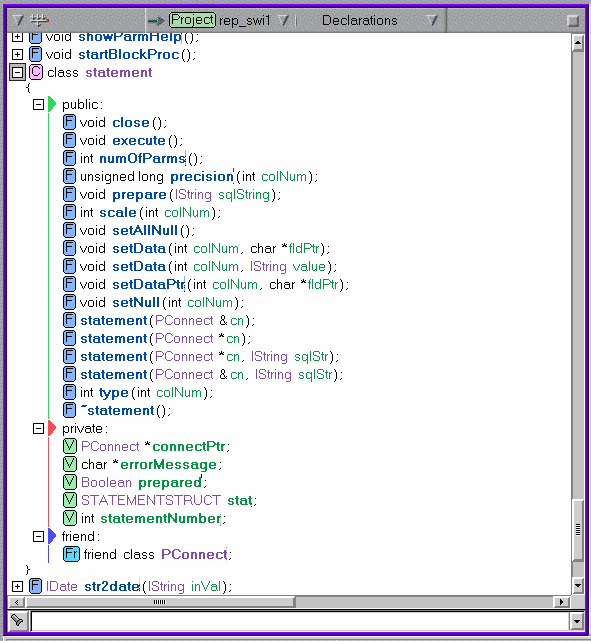Image resolution: width=591 pixels, height=641 pixels.
Task: Click the function icon next to execute()
Action: pyautogui.click(x=69, y=140)
